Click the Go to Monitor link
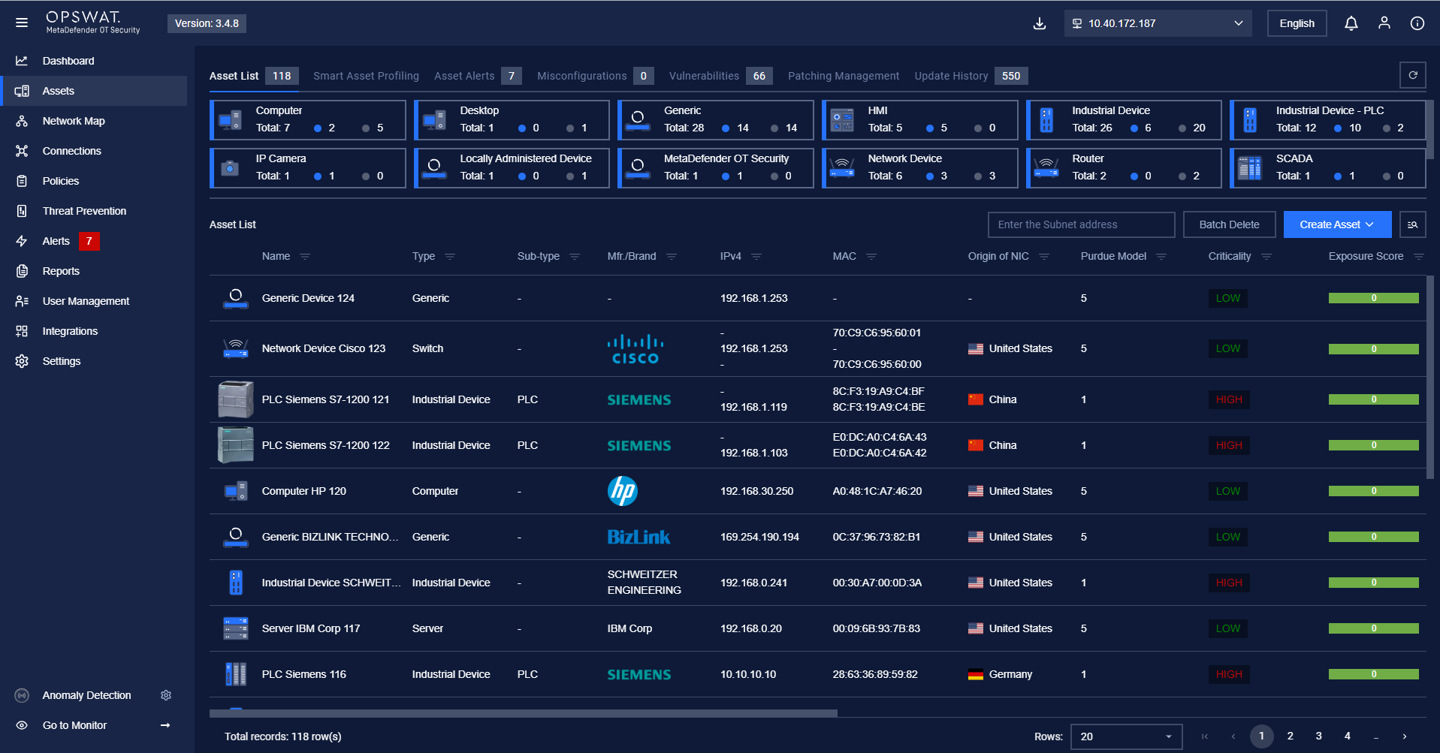 74,725
